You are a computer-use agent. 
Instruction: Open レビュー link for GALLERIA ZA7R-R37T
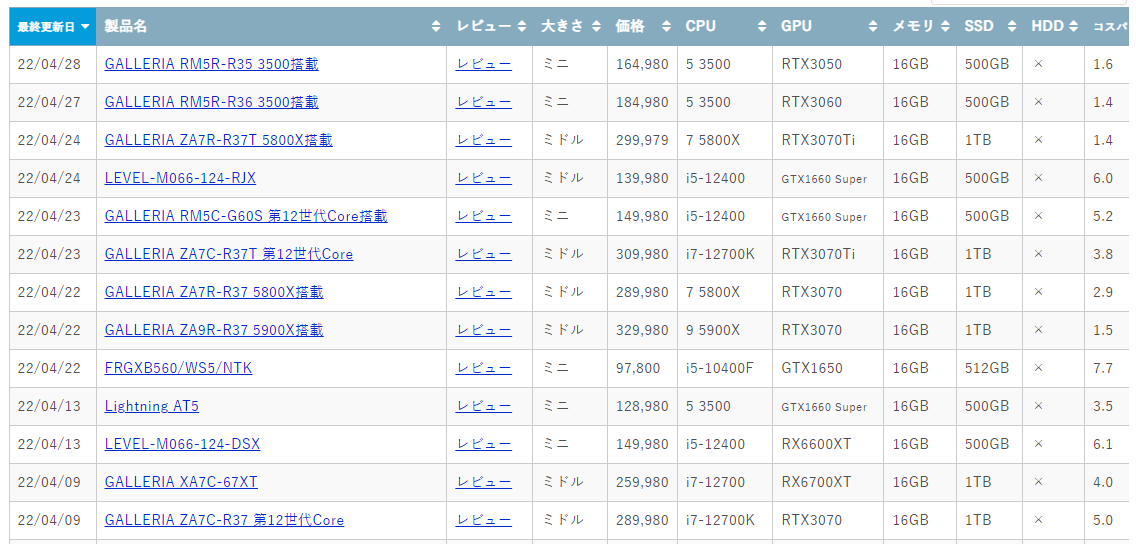483,140
